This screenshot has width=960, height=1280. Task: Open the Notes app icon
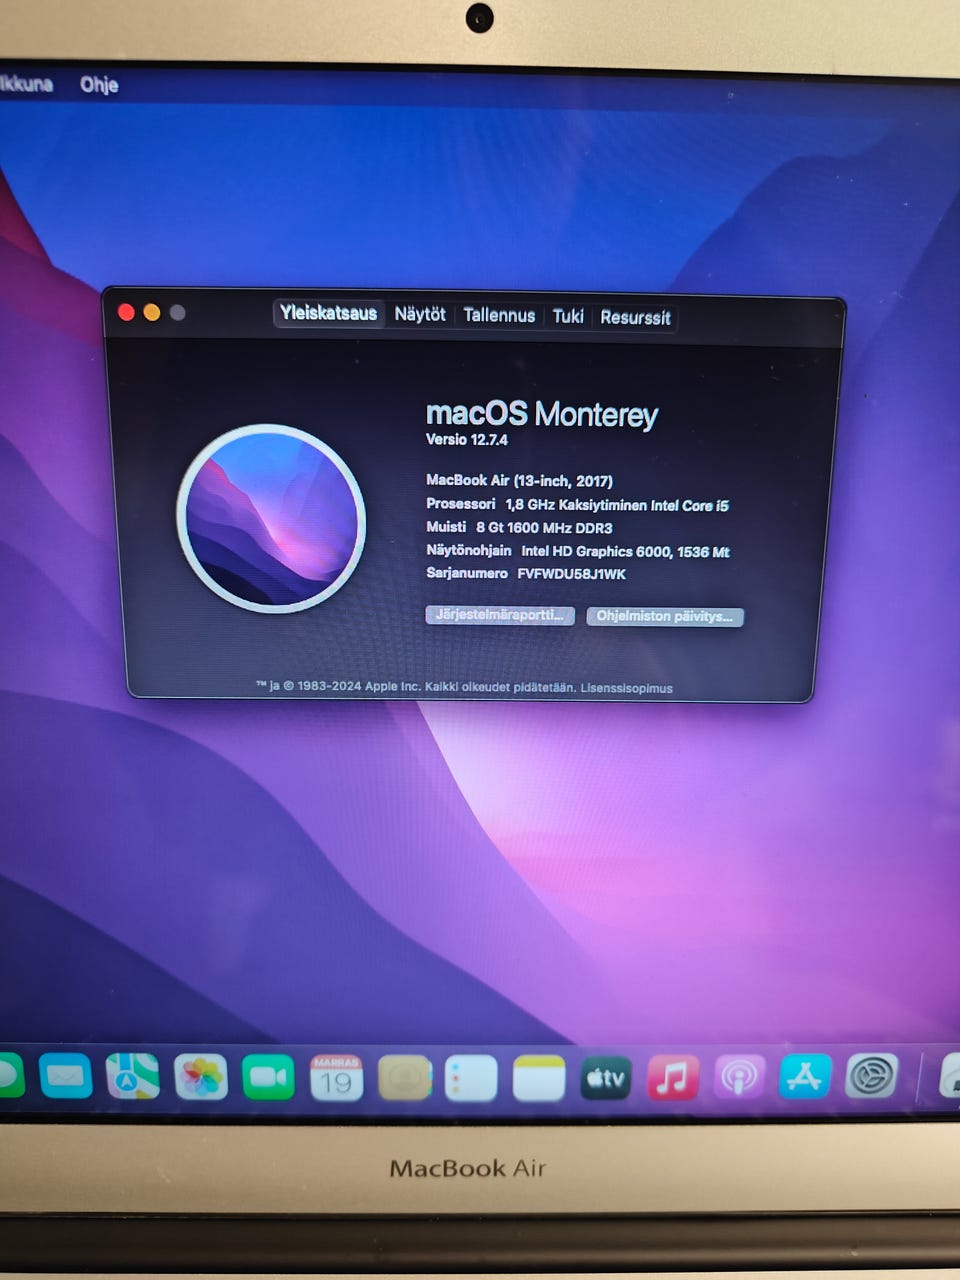539,1078
